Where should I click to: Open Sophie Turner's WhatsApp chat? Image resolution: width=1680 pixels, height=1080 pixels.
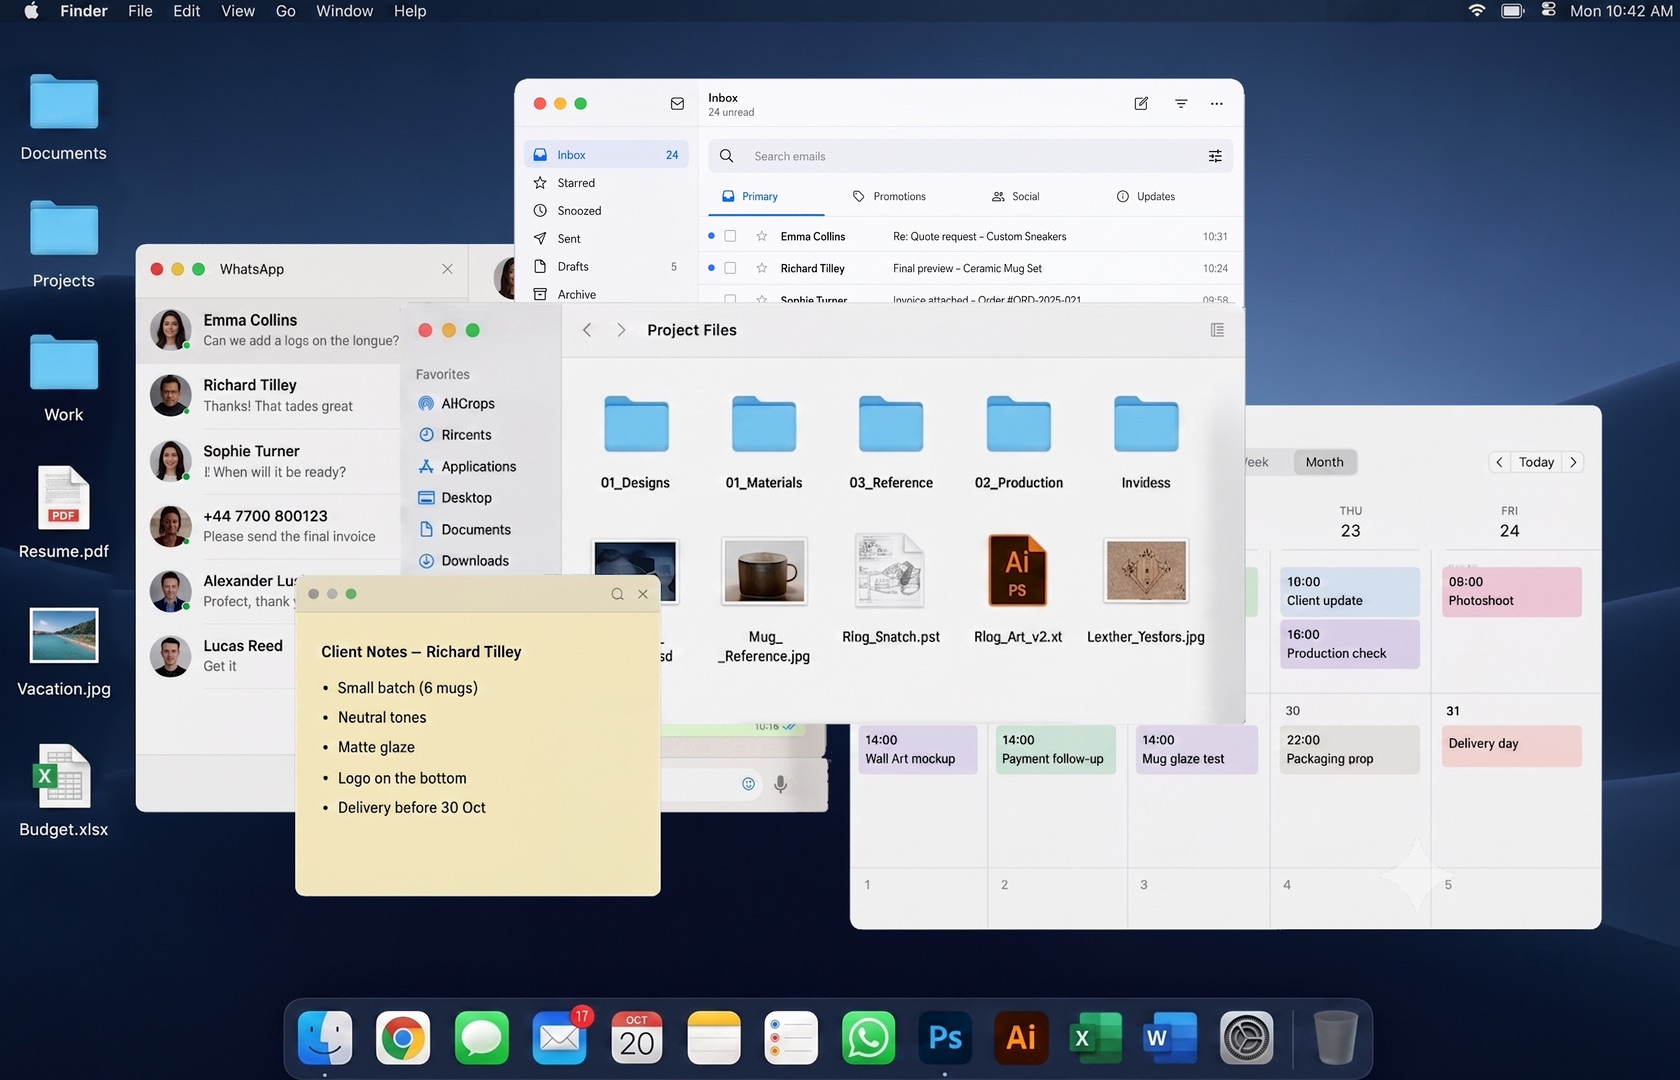[270, 461]
